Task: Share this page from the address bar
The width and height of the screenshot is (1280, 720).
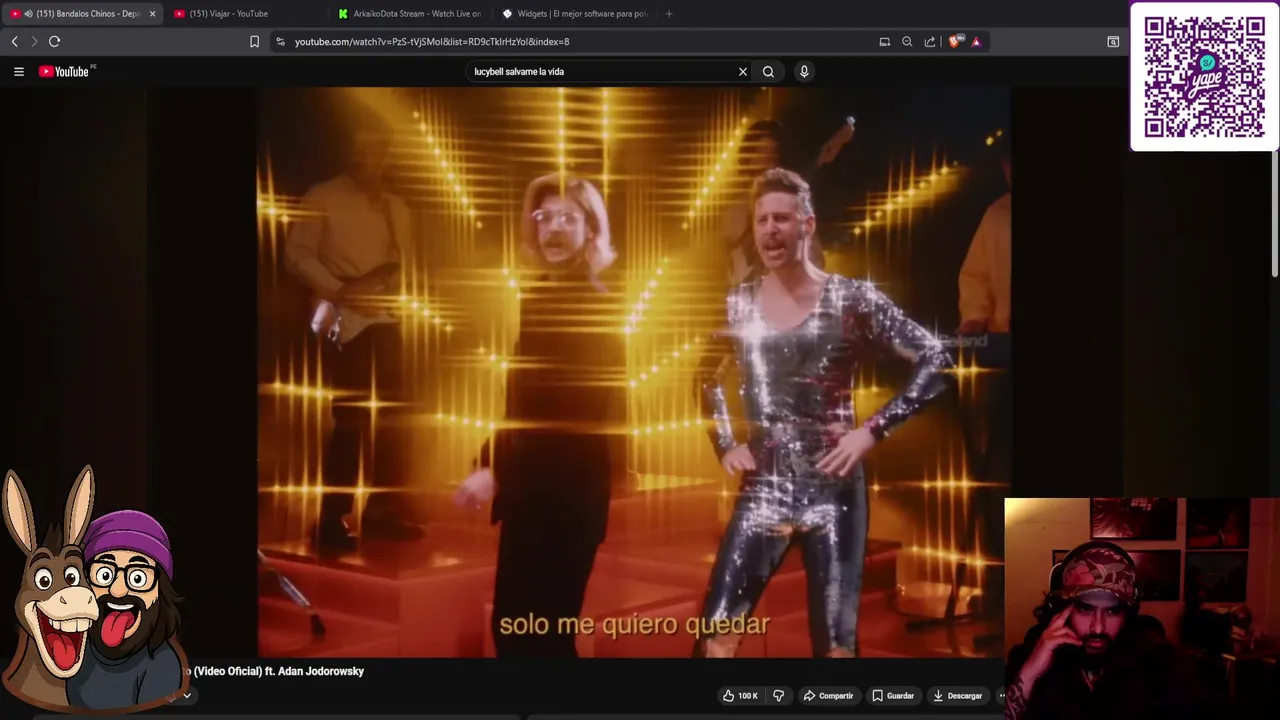Action: tap(930, 41)
